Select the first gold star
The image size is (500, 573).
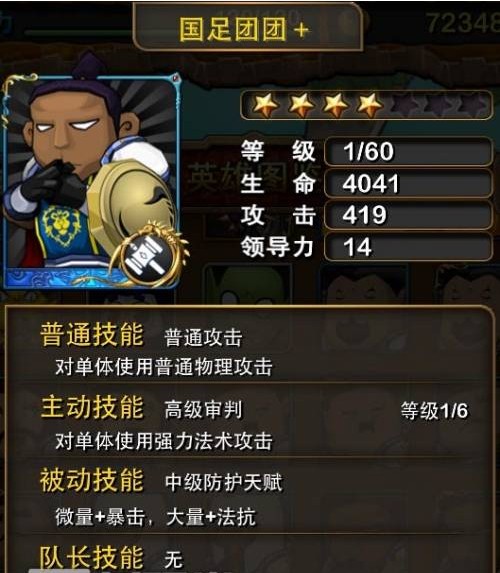(266, 105)
